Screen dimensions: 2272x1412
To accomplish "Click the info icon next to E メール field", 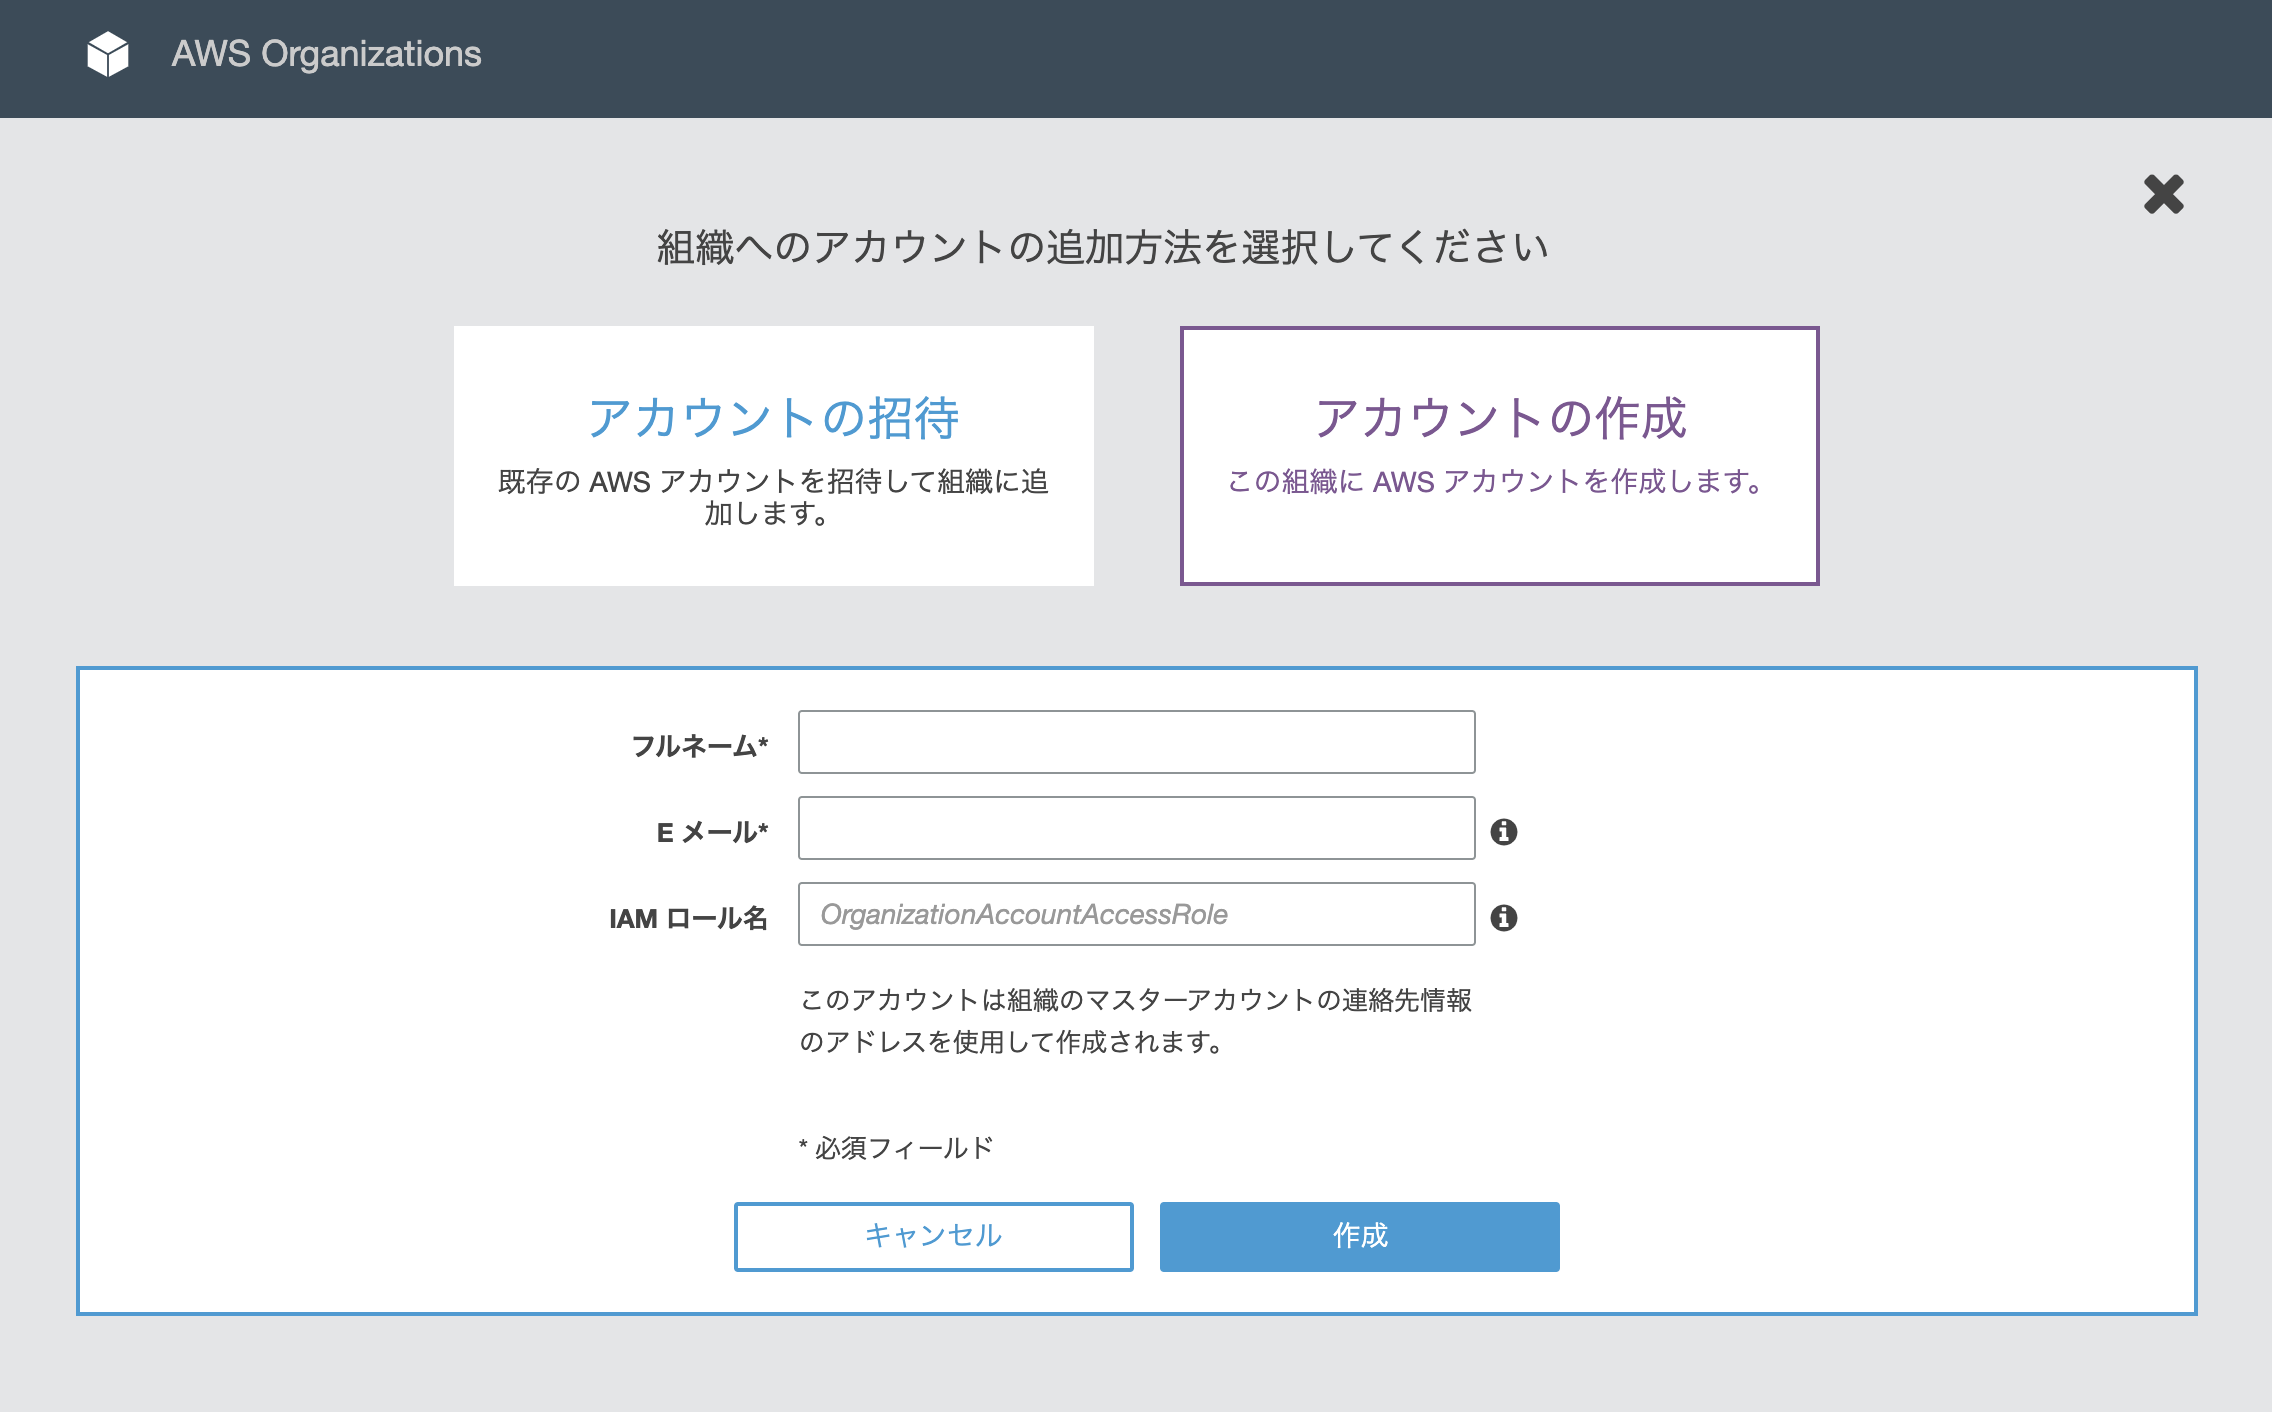I will (1503, 831).
